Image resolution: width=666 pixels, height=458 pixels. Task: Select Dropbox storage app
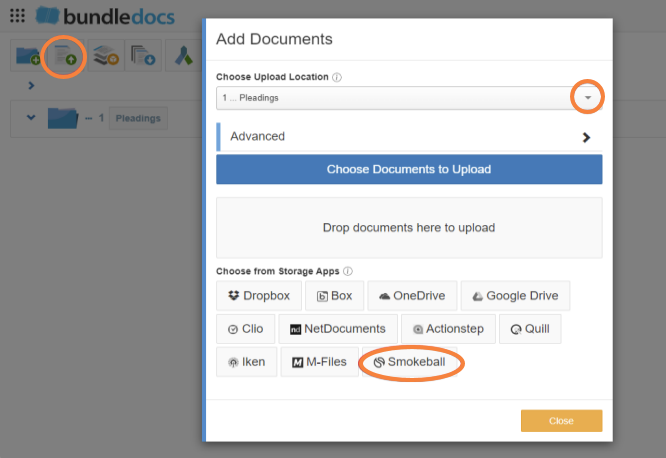(x=259, y=296)
